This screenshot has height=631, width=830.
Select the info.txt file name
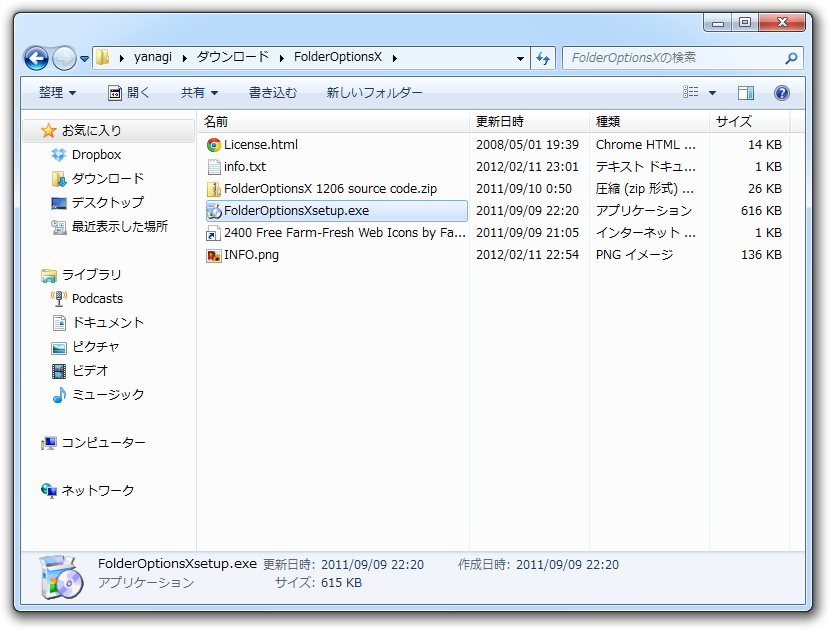tap(245, 167)
